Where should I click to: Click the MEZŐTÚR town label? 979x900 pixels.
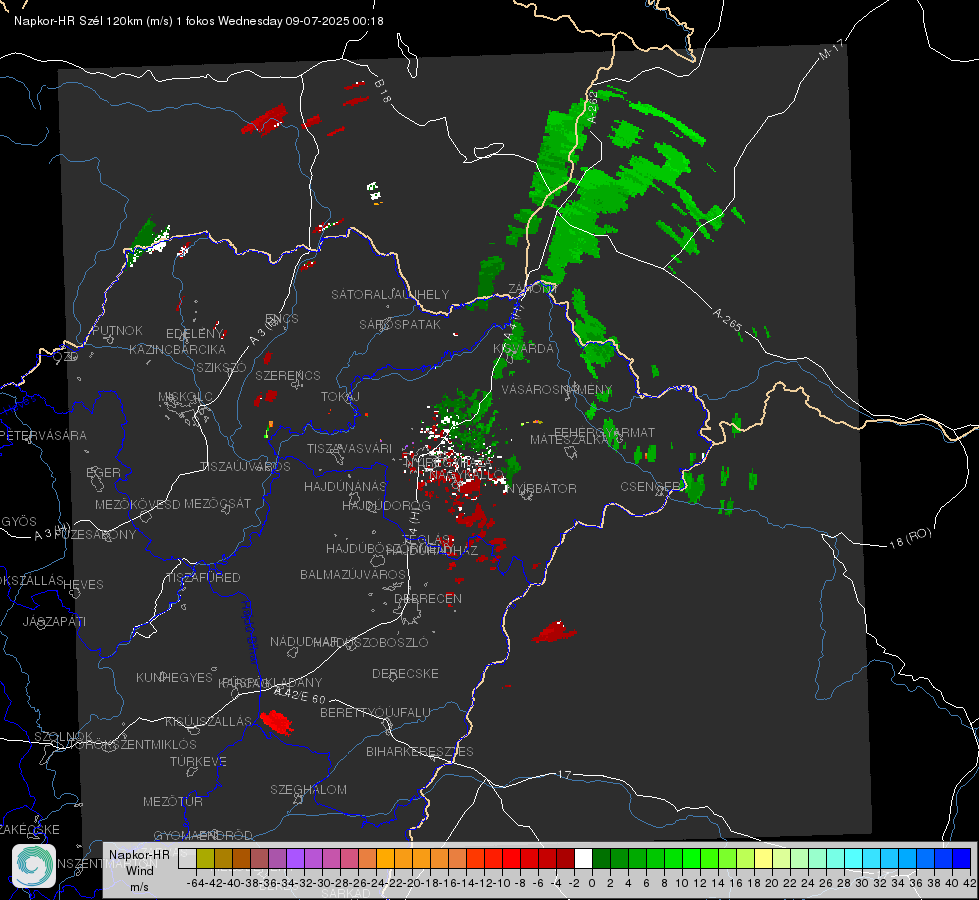[173, 801]
